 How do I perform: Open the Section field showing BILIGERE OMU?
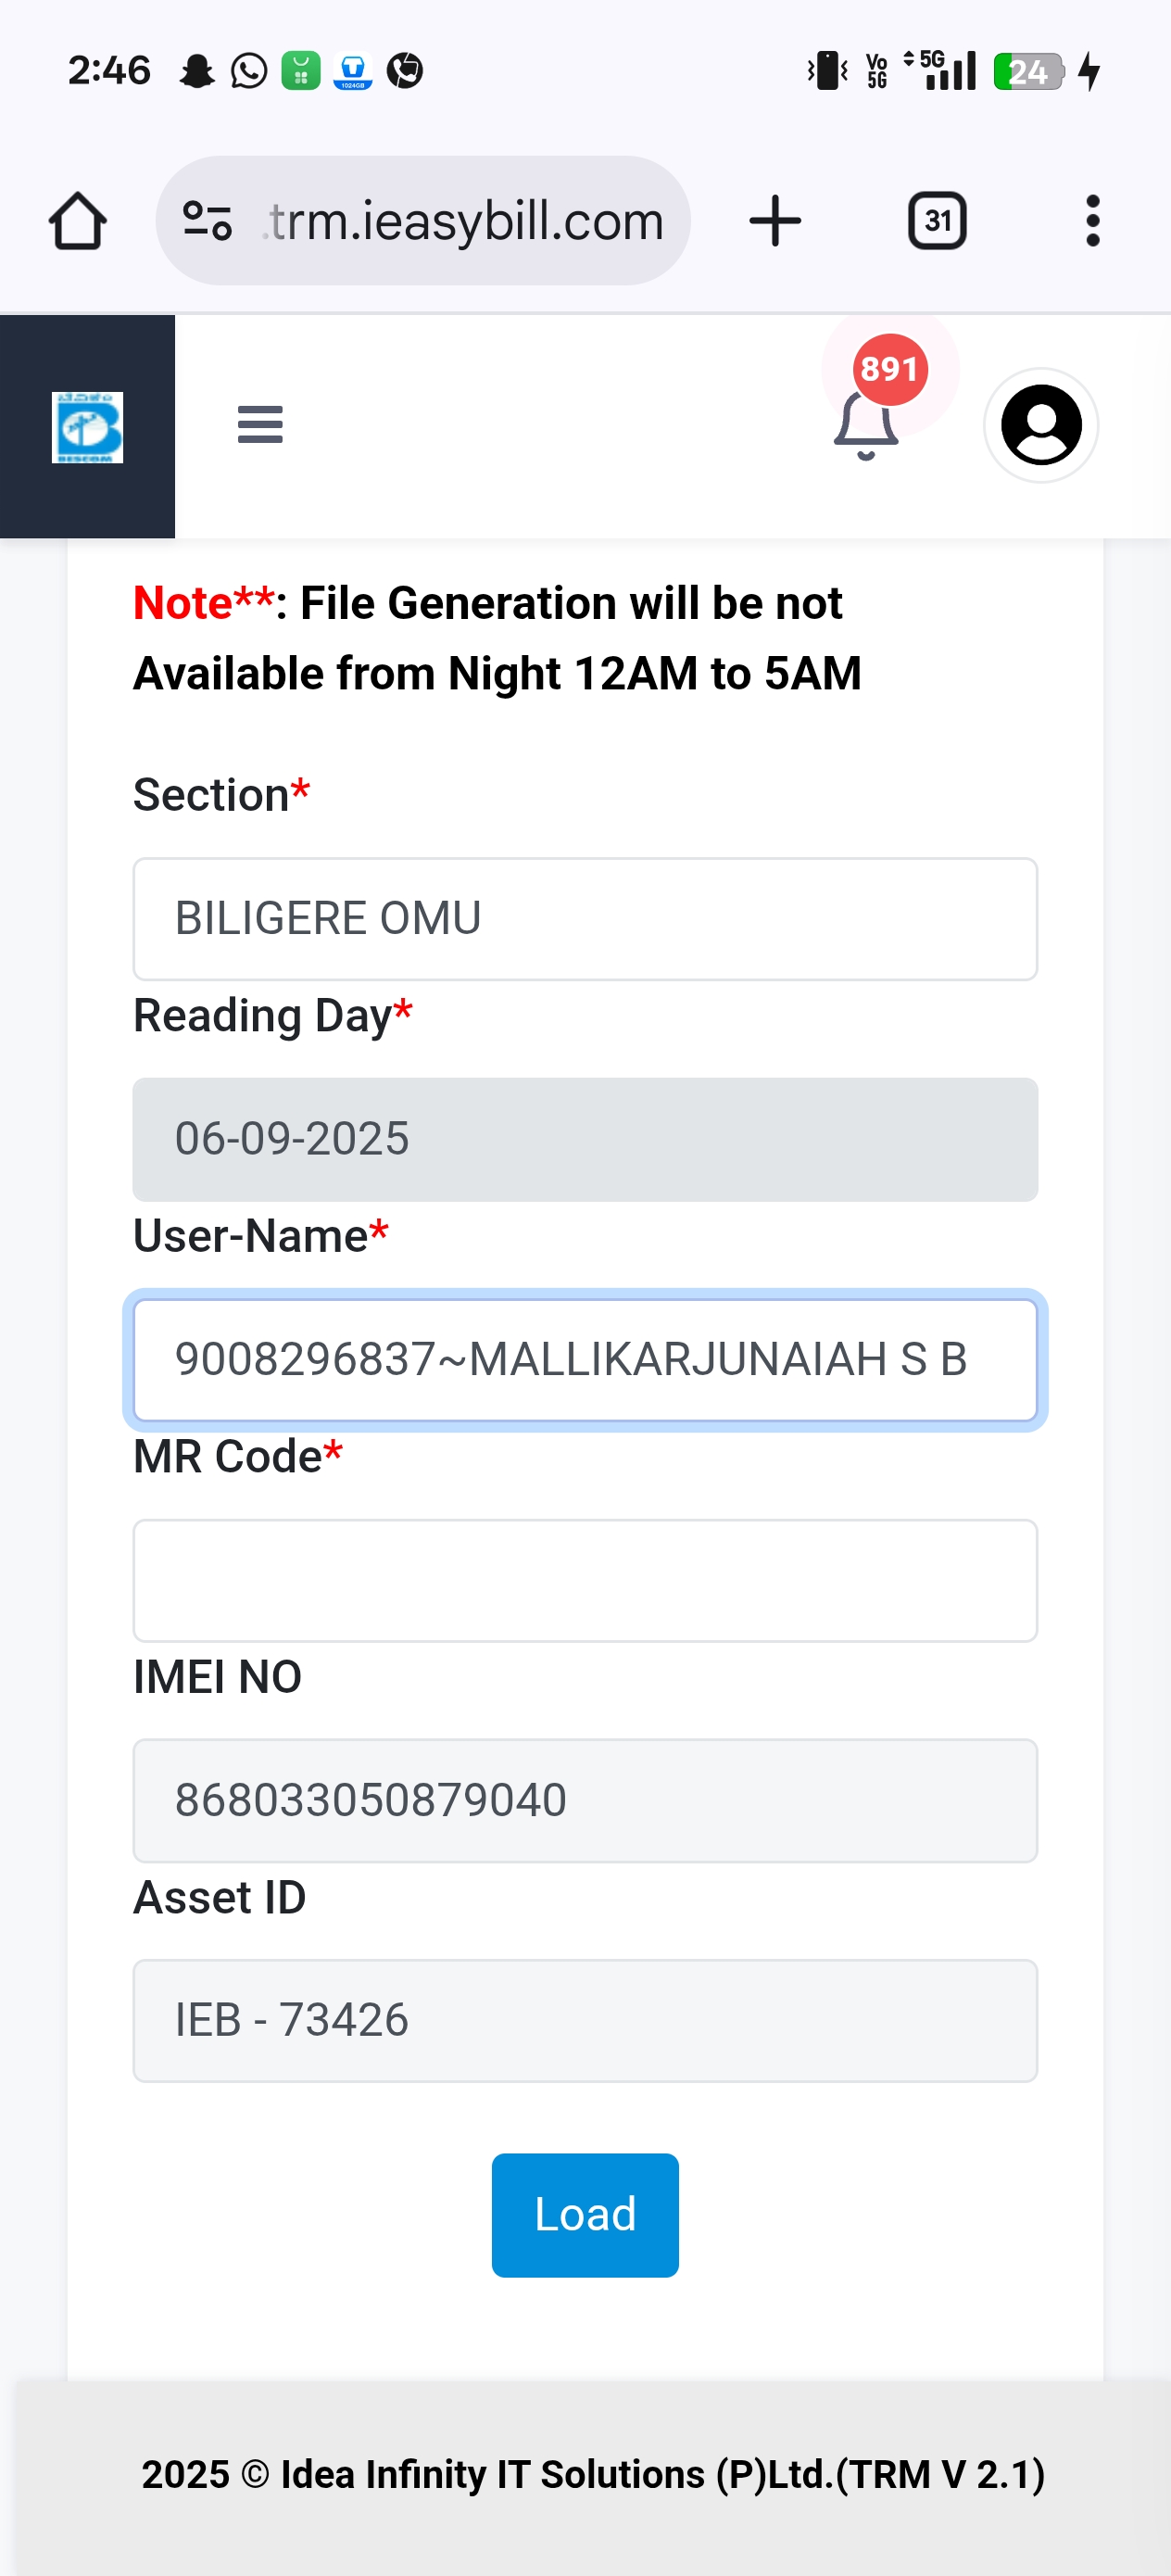pos(585,918)
